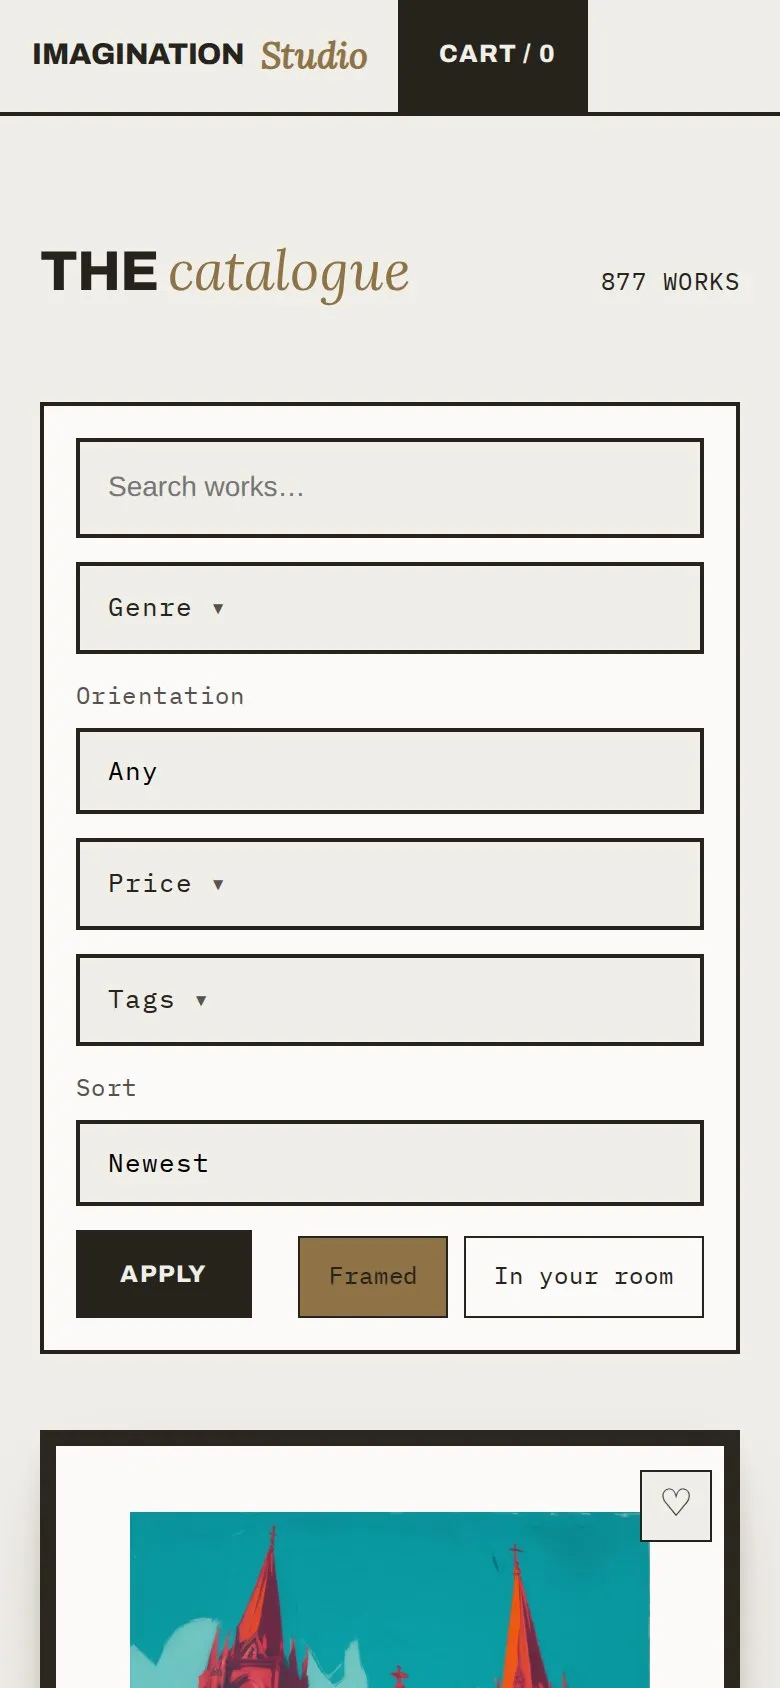780x1688 pixels.
Task: Expand the Genre filter
Action: 390,608
